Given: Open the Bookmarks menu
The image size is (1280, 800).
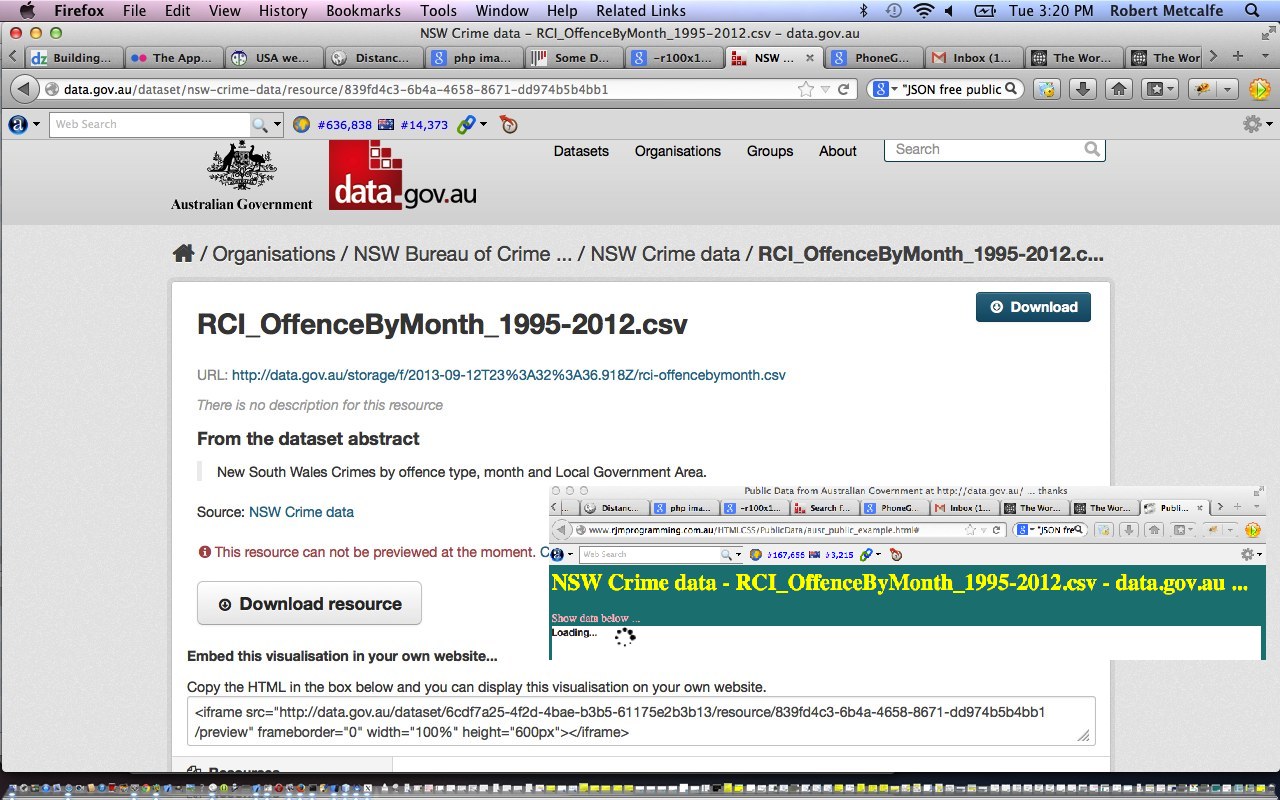Looking at the screenshot, I should 363,11.
